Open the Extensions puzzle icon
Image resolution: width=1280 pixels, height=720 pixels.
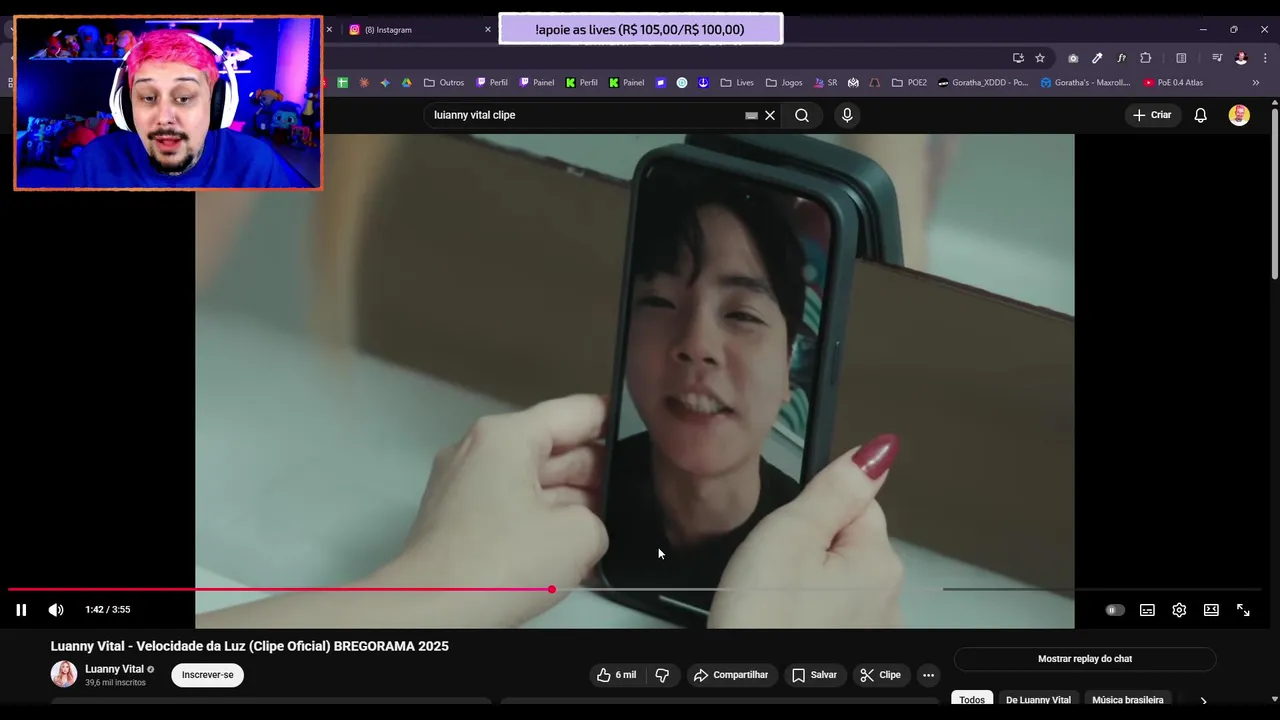[1146, 58]
